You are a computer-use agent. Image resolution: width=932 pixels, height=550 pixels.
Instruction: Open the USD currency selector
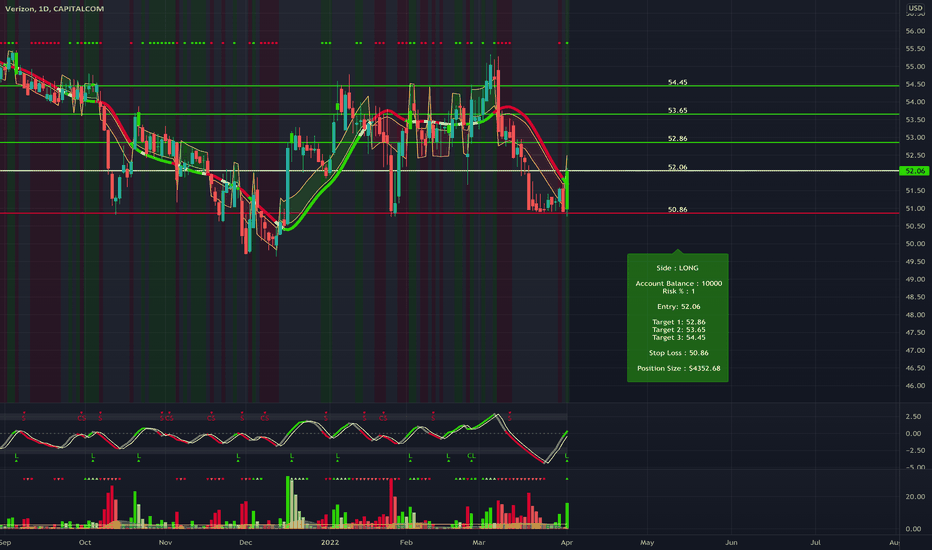[915, 8]
